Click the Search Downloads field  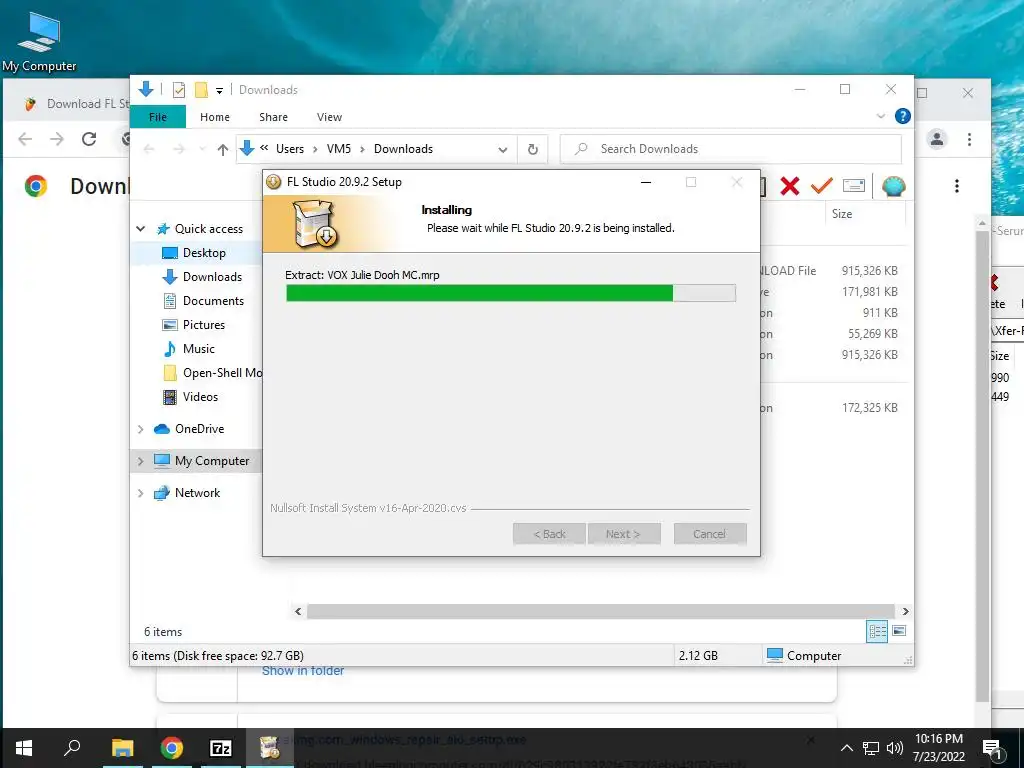731,149
